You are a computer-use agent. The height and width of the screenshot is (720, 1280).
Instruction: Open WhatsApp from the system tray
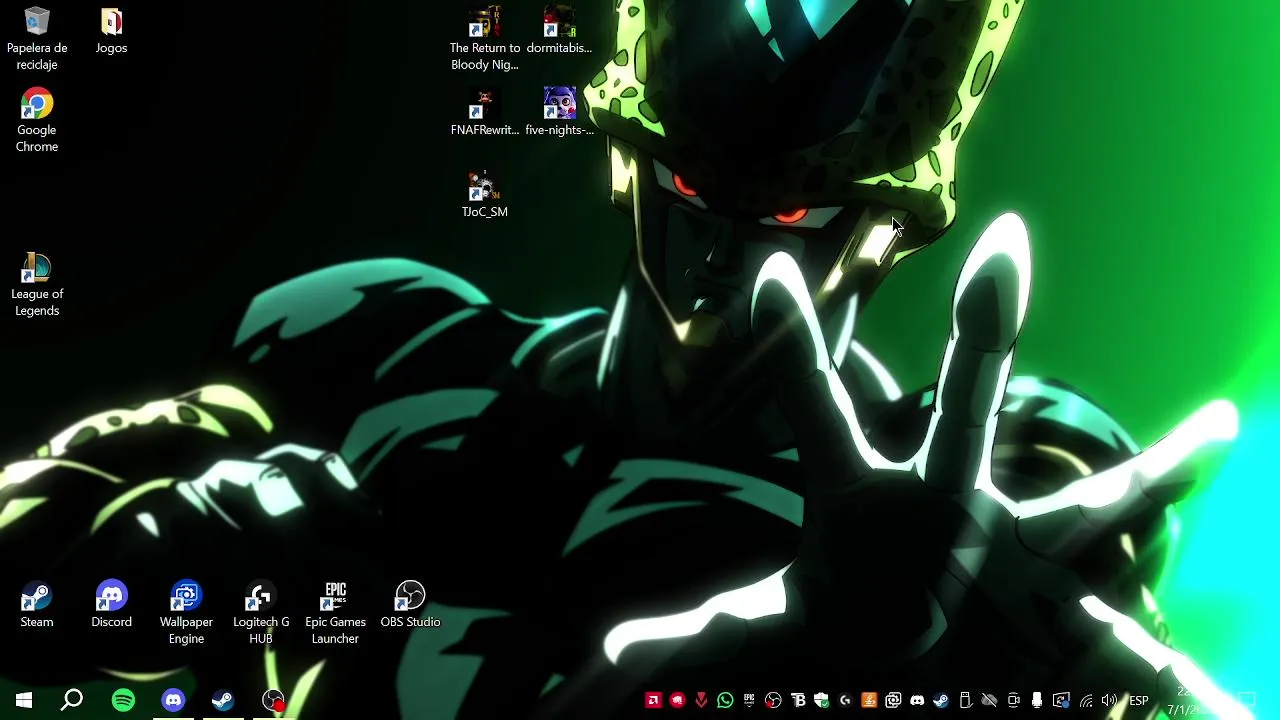pos(725,700)
